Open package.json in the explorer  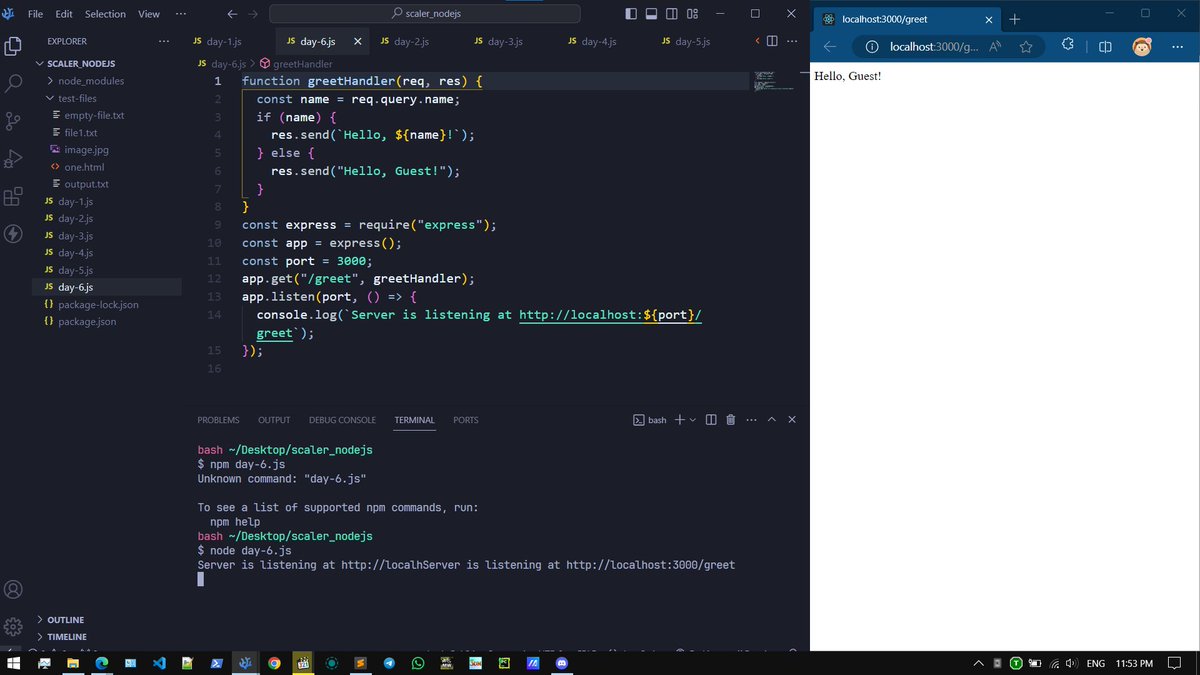[87, 322]
